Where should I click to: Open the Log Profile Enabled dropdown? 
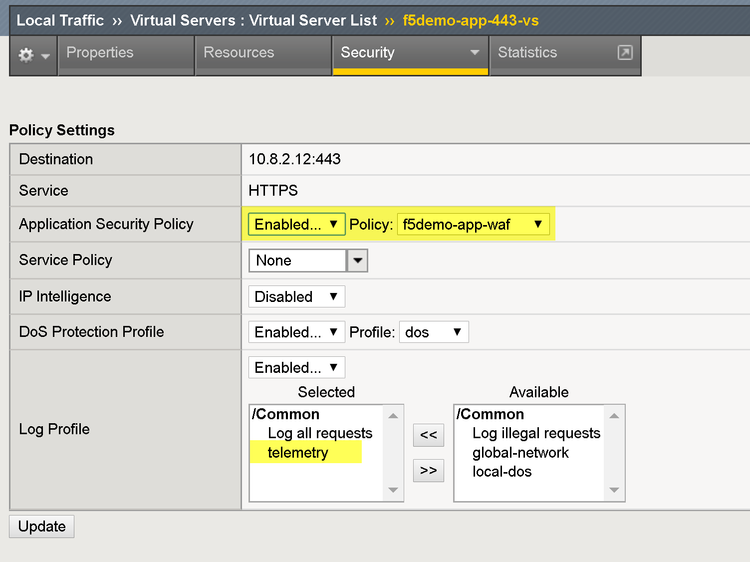click(x=296, y=367)
